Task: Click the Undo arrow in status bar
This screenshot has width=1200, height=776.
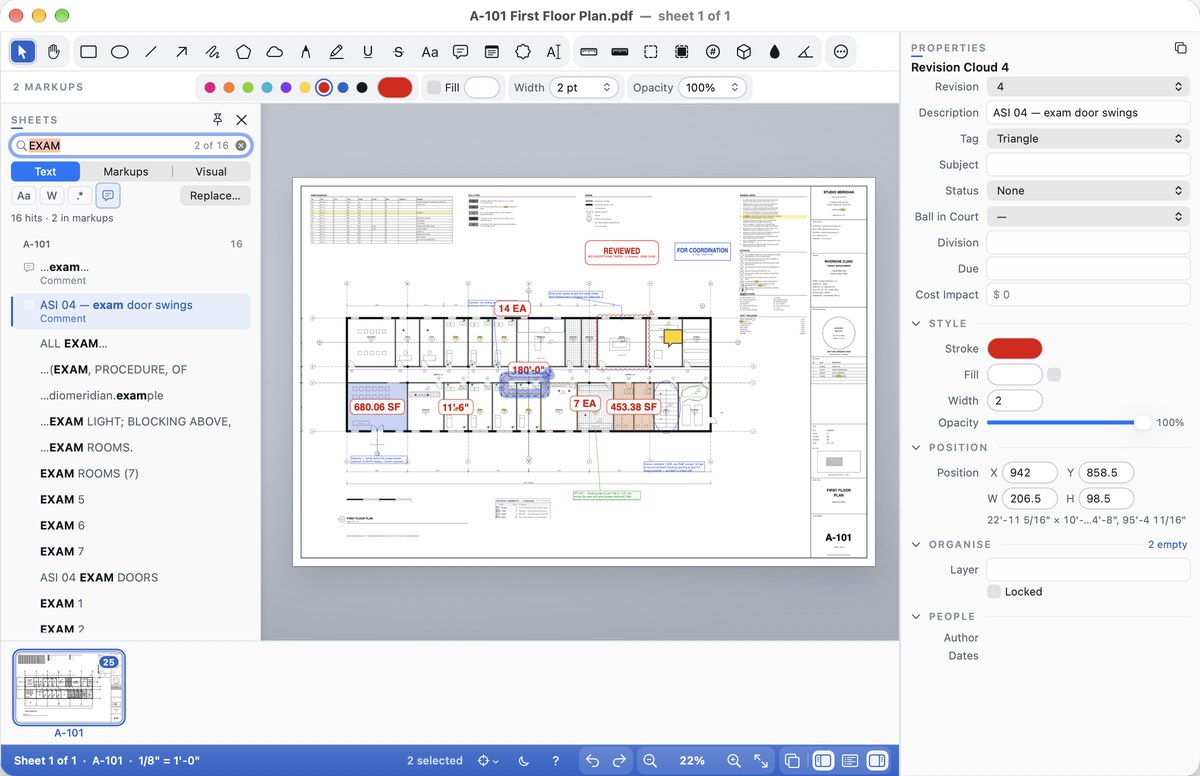Action: pyautogui.click(x=592, y=761)
